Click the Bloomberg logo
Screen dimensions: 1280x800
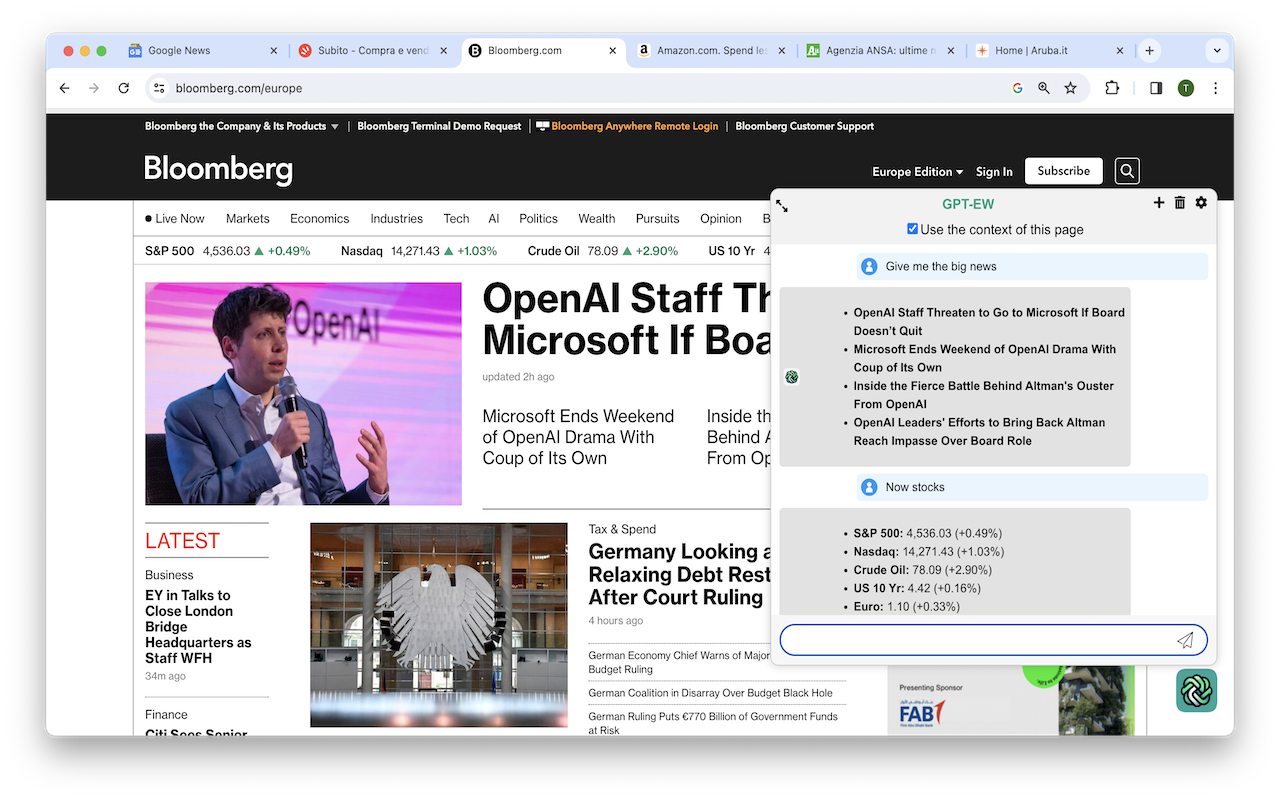tap(219, 170)
